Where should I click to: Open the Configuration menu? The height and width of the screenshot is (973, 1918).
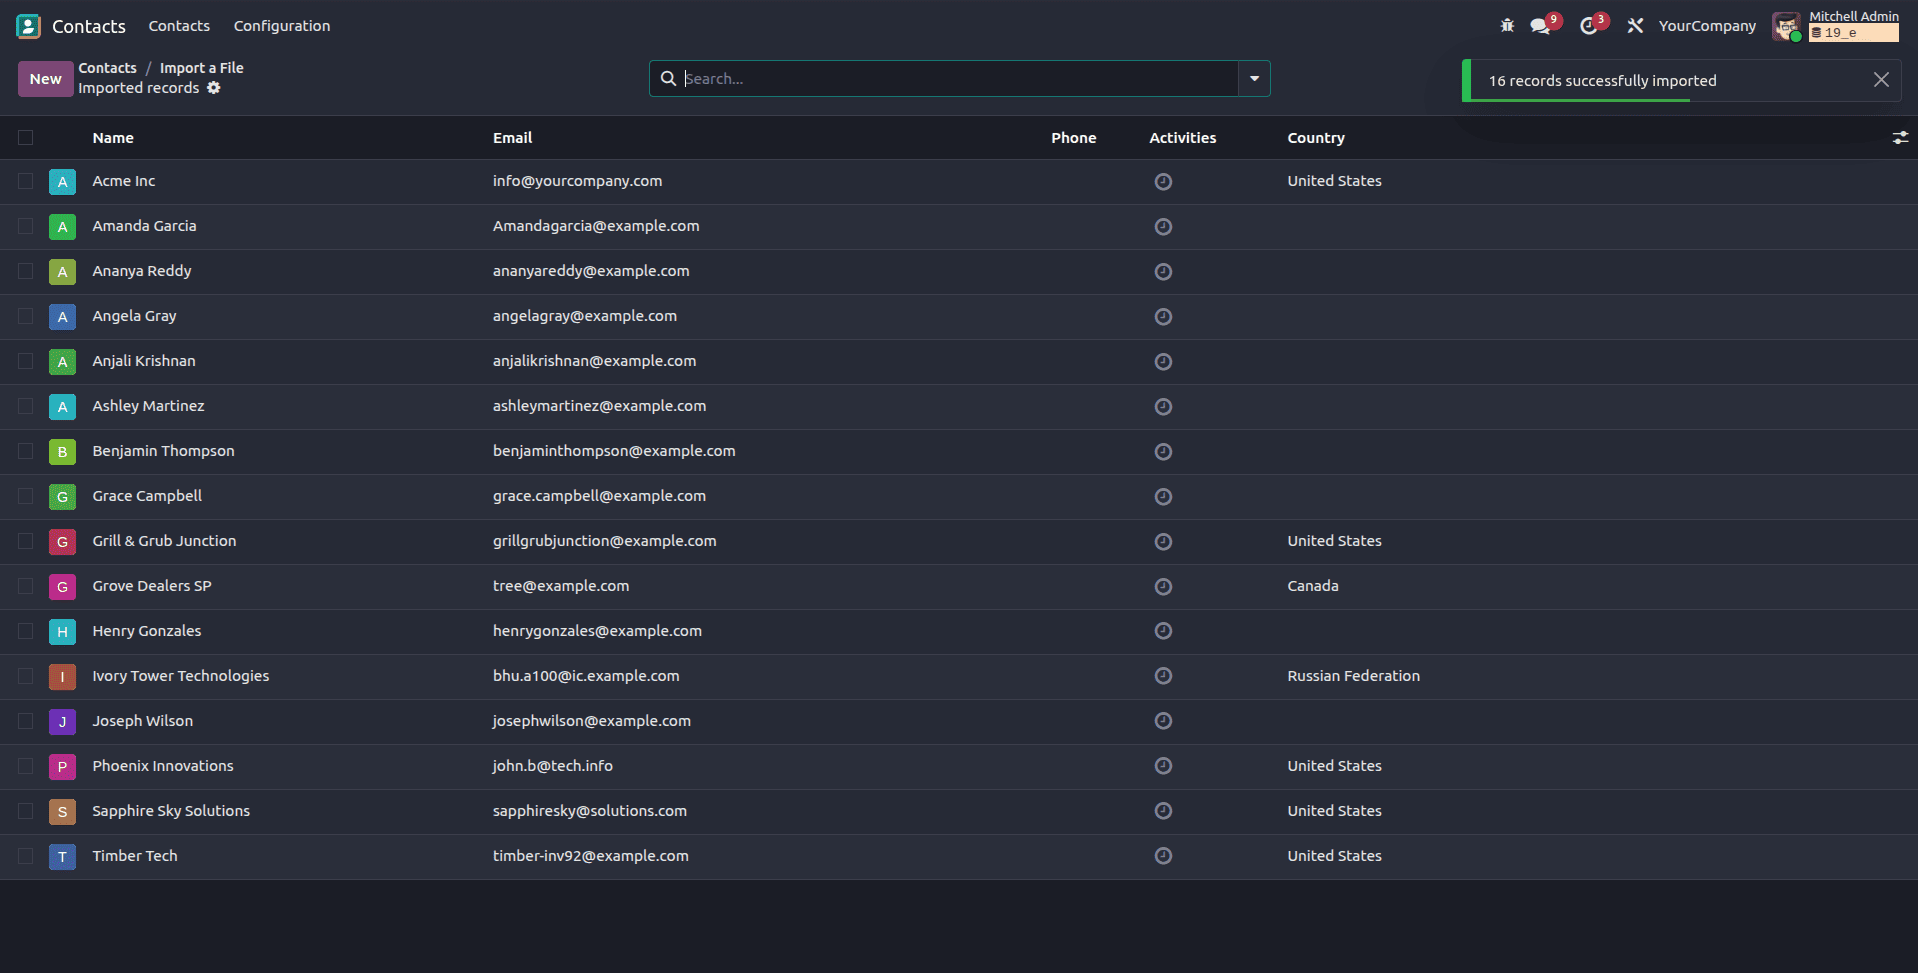coord(281,25)
